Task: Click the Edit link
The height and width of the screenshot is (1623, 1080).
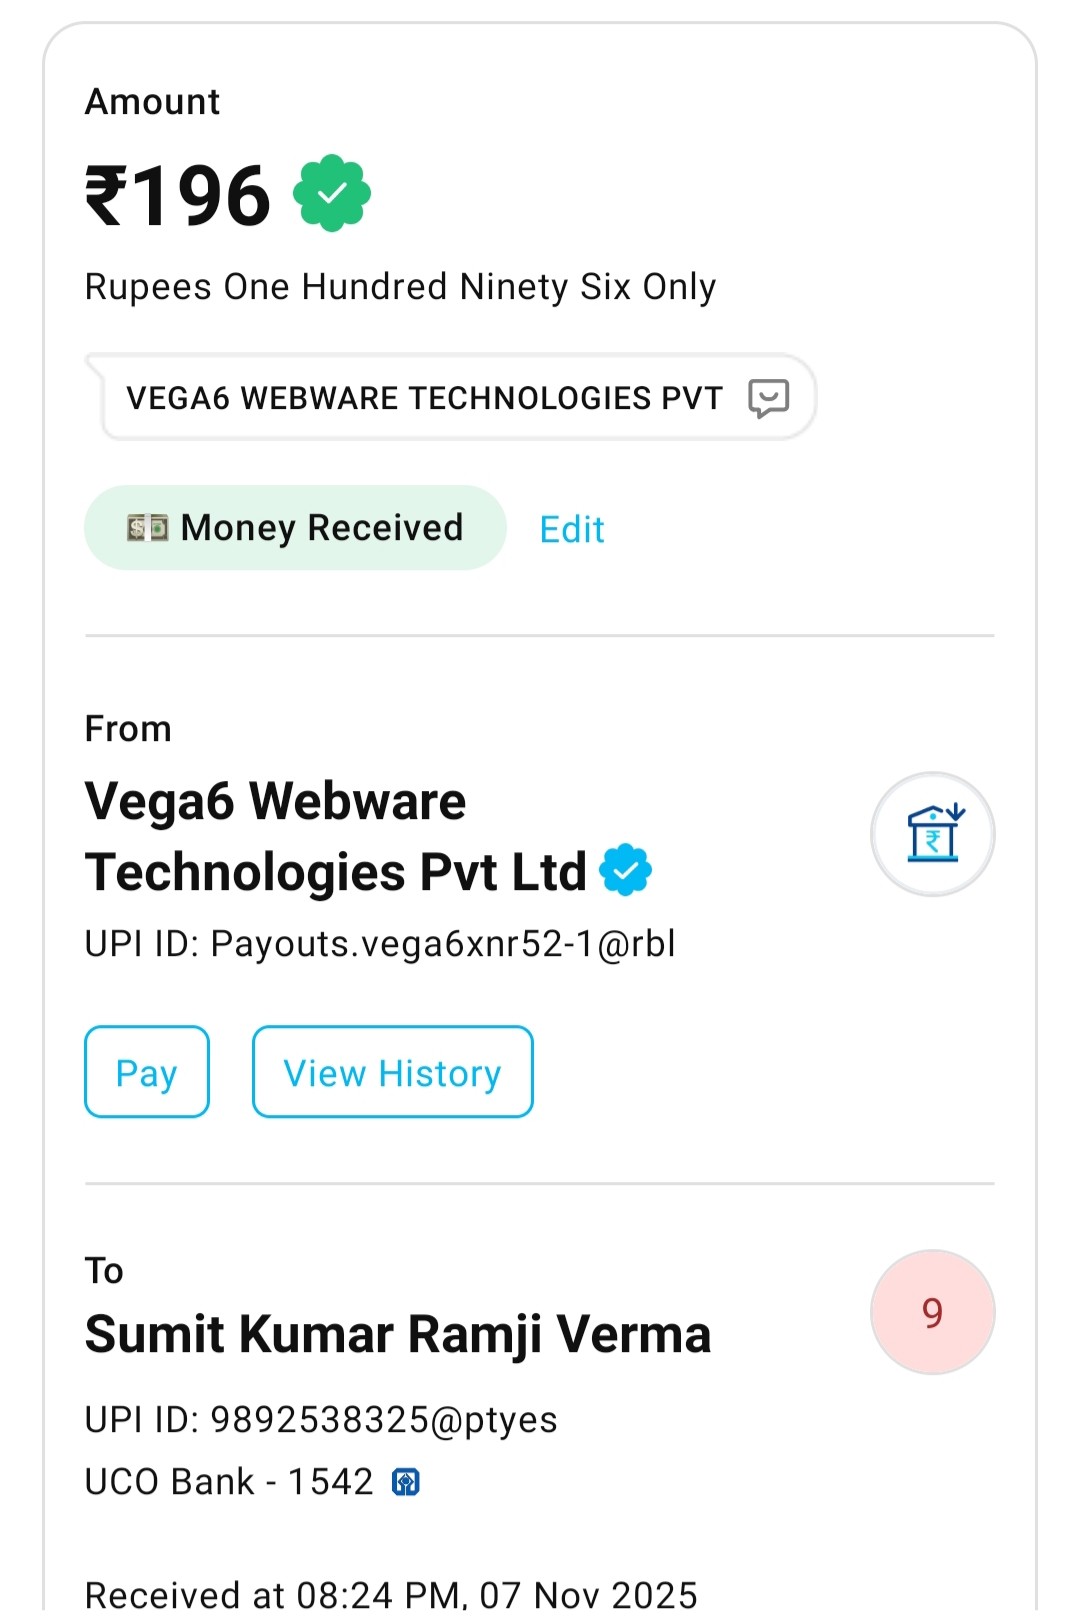Action: (572, 529)
